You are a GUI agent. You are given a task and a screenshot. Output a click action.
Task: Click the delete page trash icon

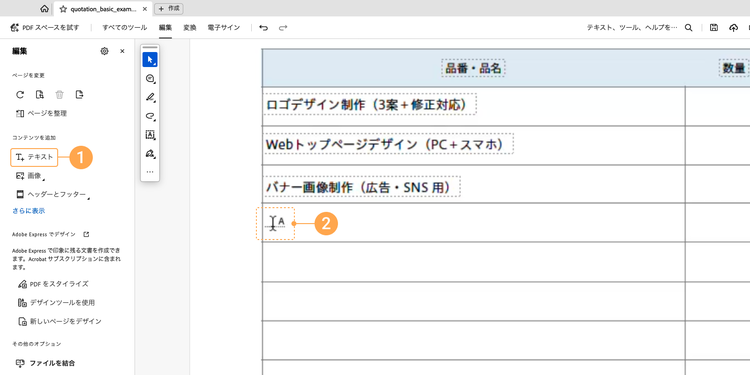point(60,95)
